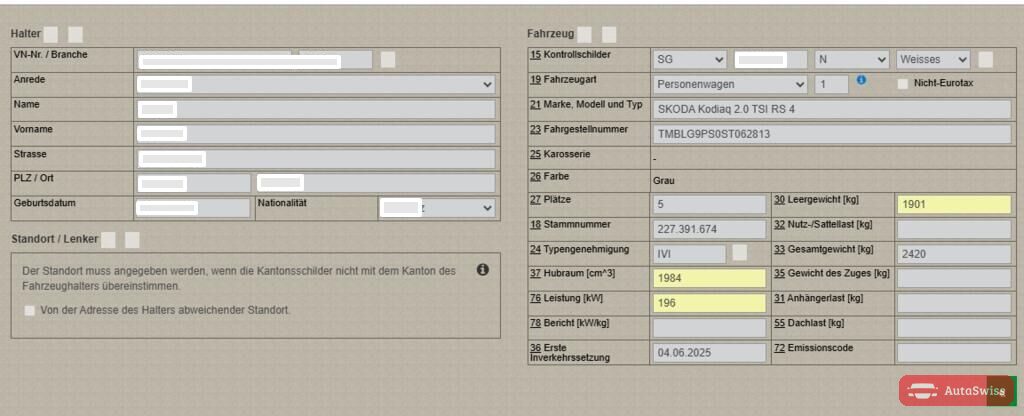Screen dimensions: 1024x416
Task: Click the '19 Fahrzeugart' label
Action: [564, 80]
